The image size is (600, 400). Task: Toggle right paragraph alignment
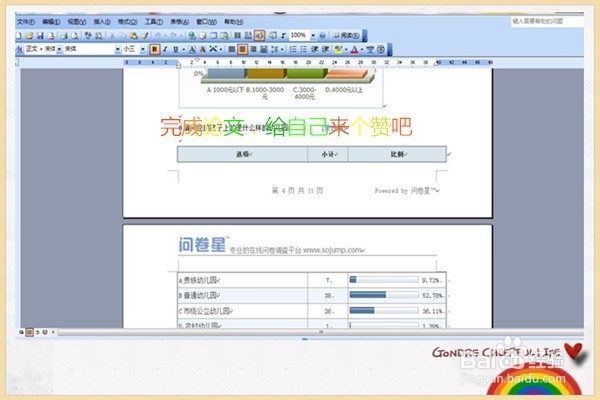[253, 49]
